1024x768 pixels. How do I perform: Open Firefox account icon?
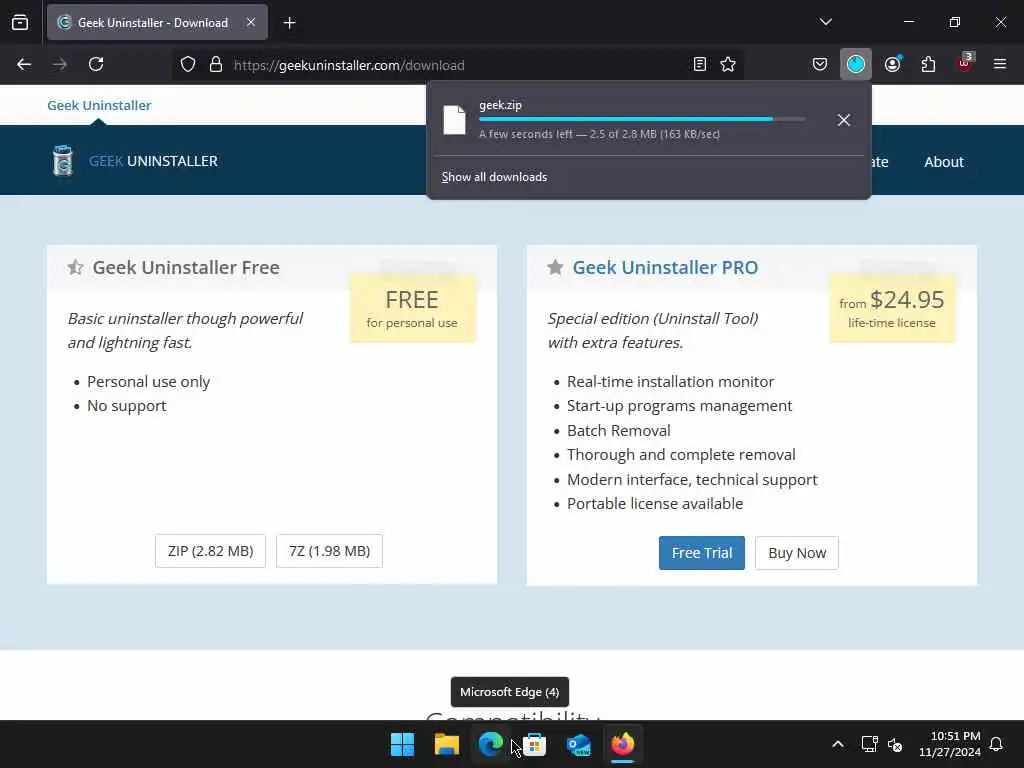[893, 64]
